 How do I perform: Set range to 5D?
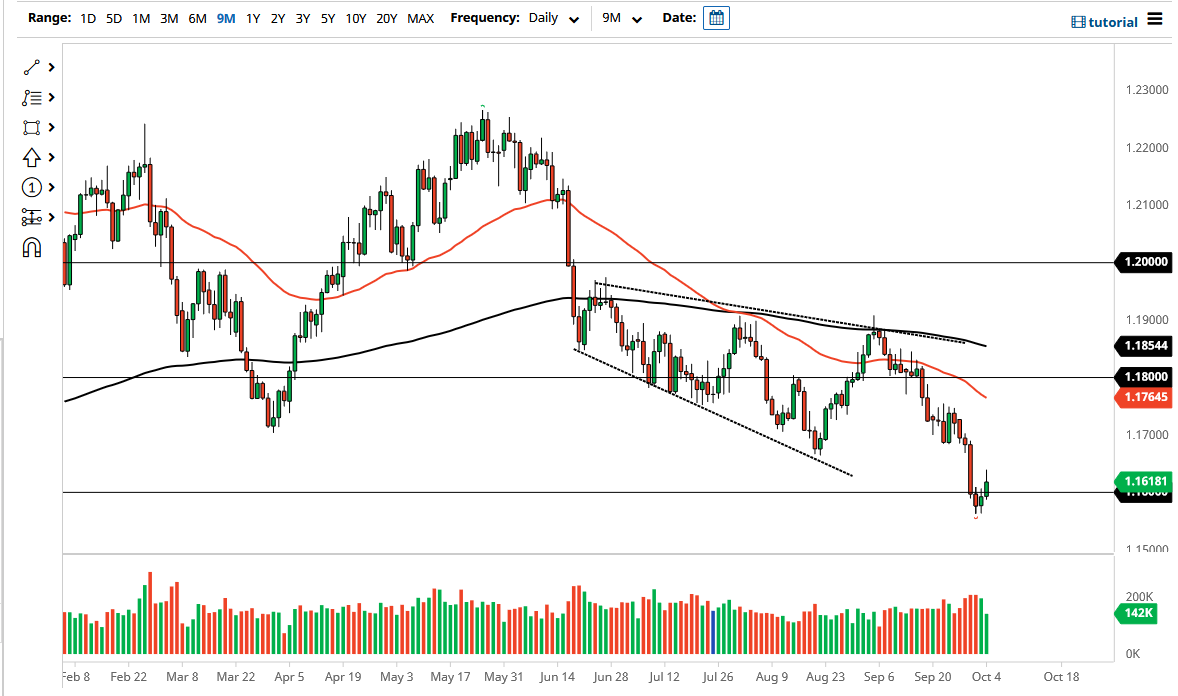point(114,18)
